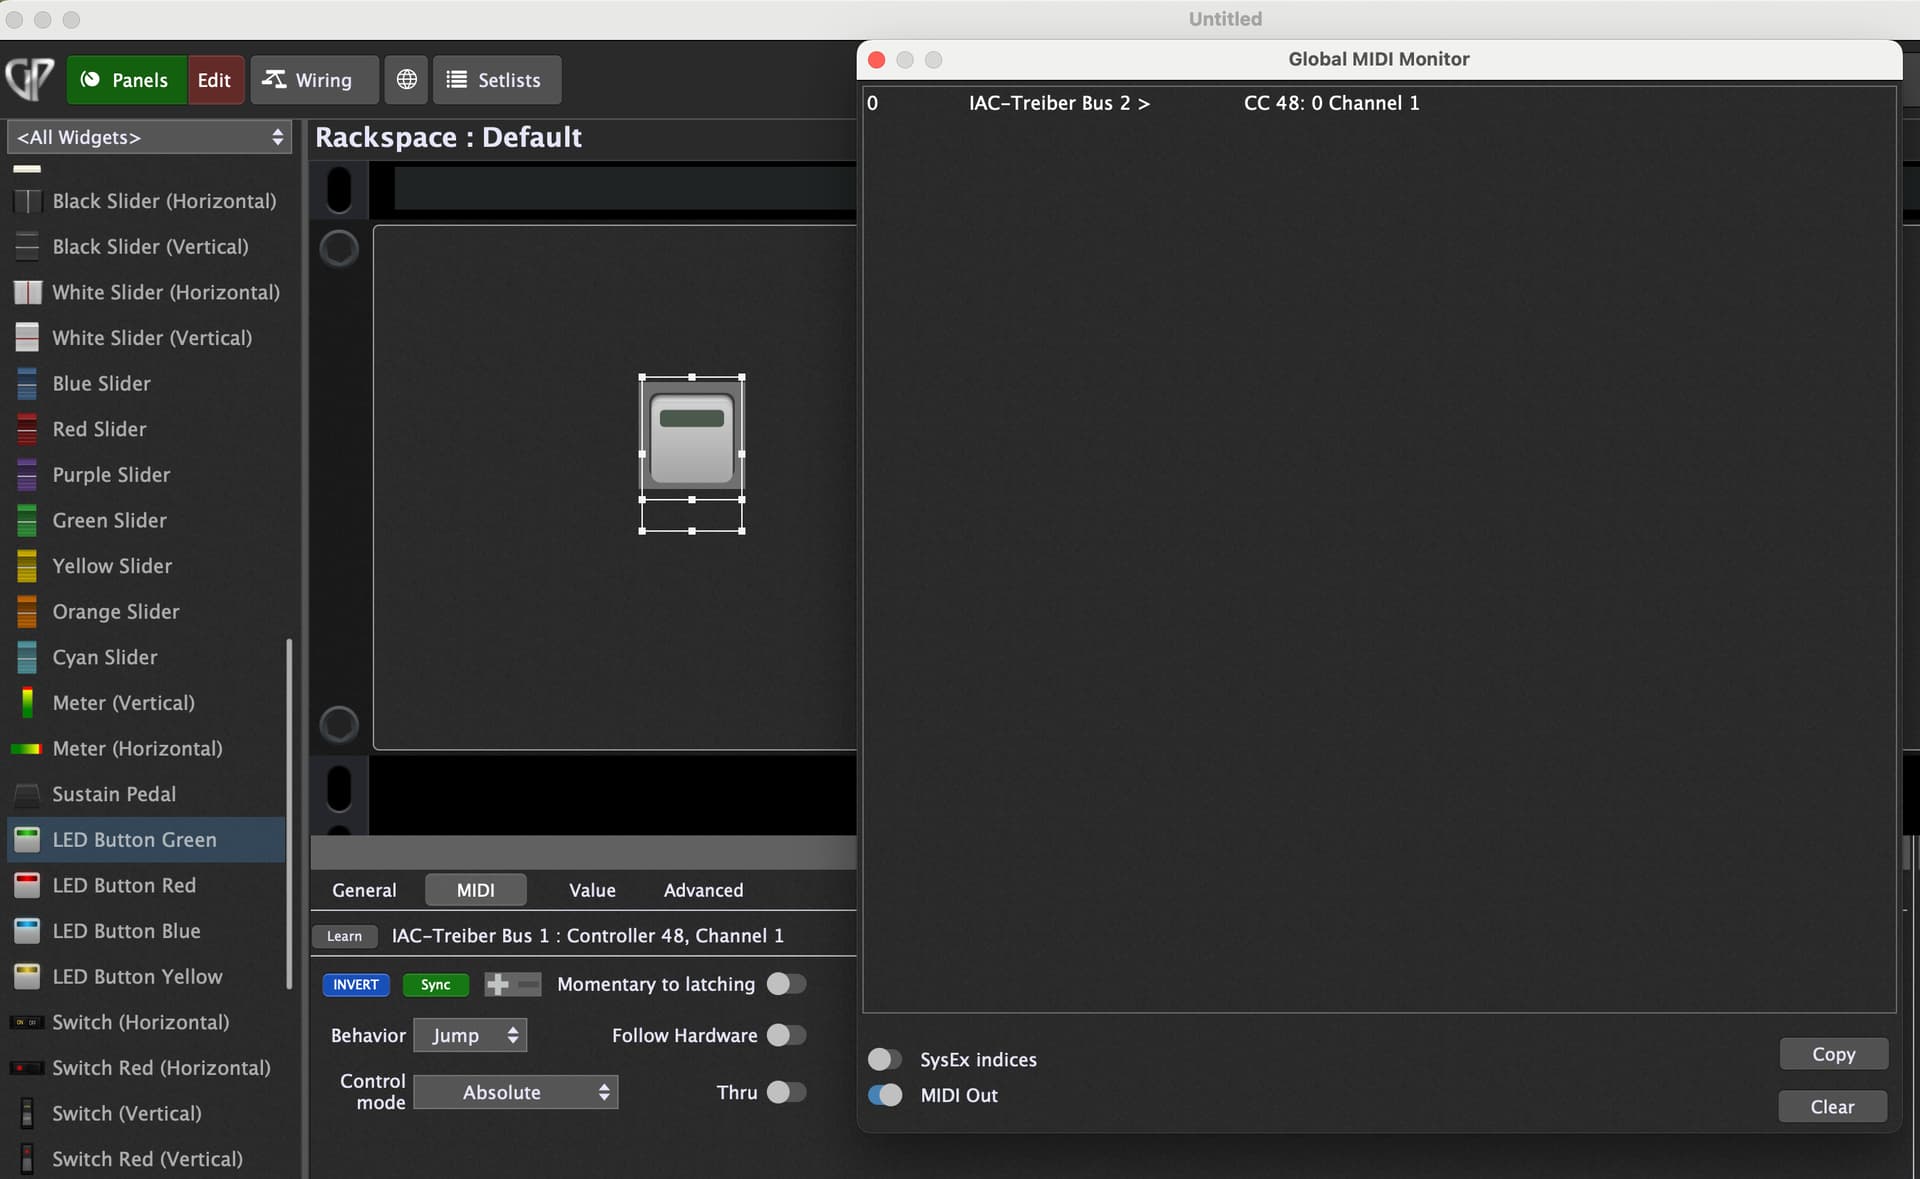Select the MIDI tab

pyautogui.click(x=476, y=890)
